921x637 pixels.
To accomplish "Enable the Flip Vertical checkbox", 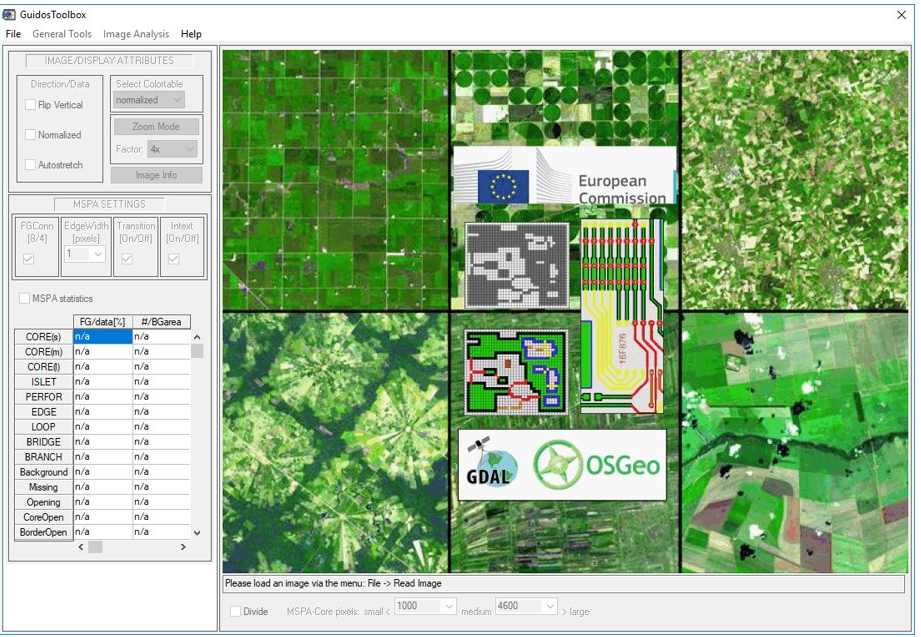I will point(31,105).
